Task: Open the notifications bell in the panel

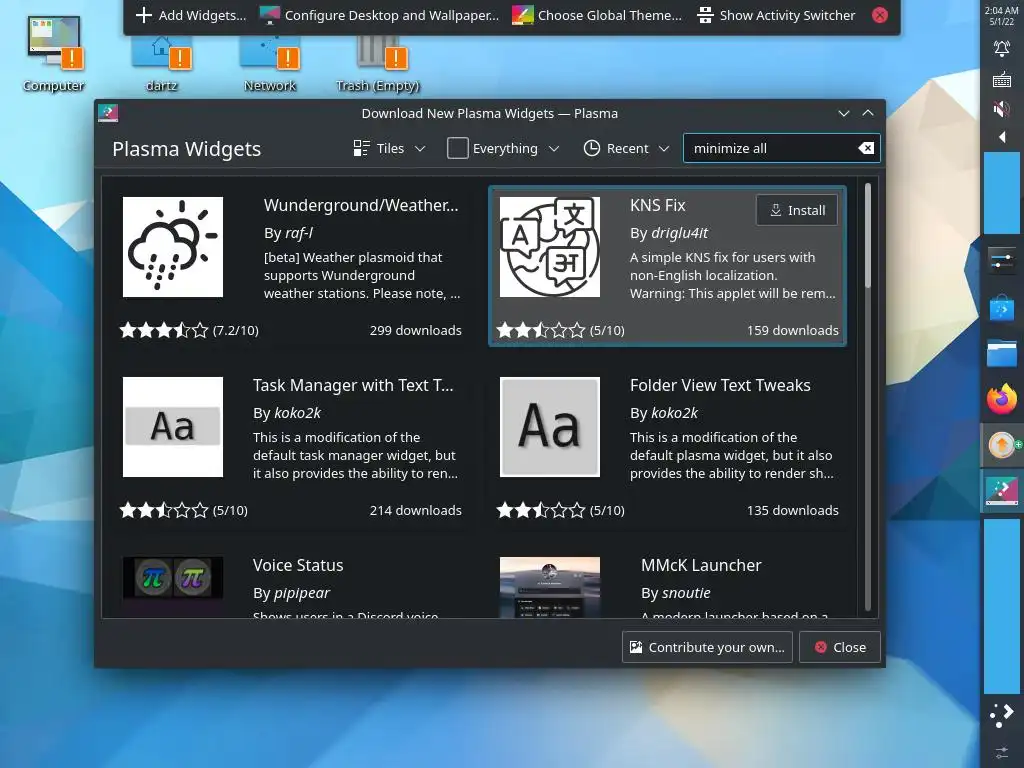Action: point(1002,48)
